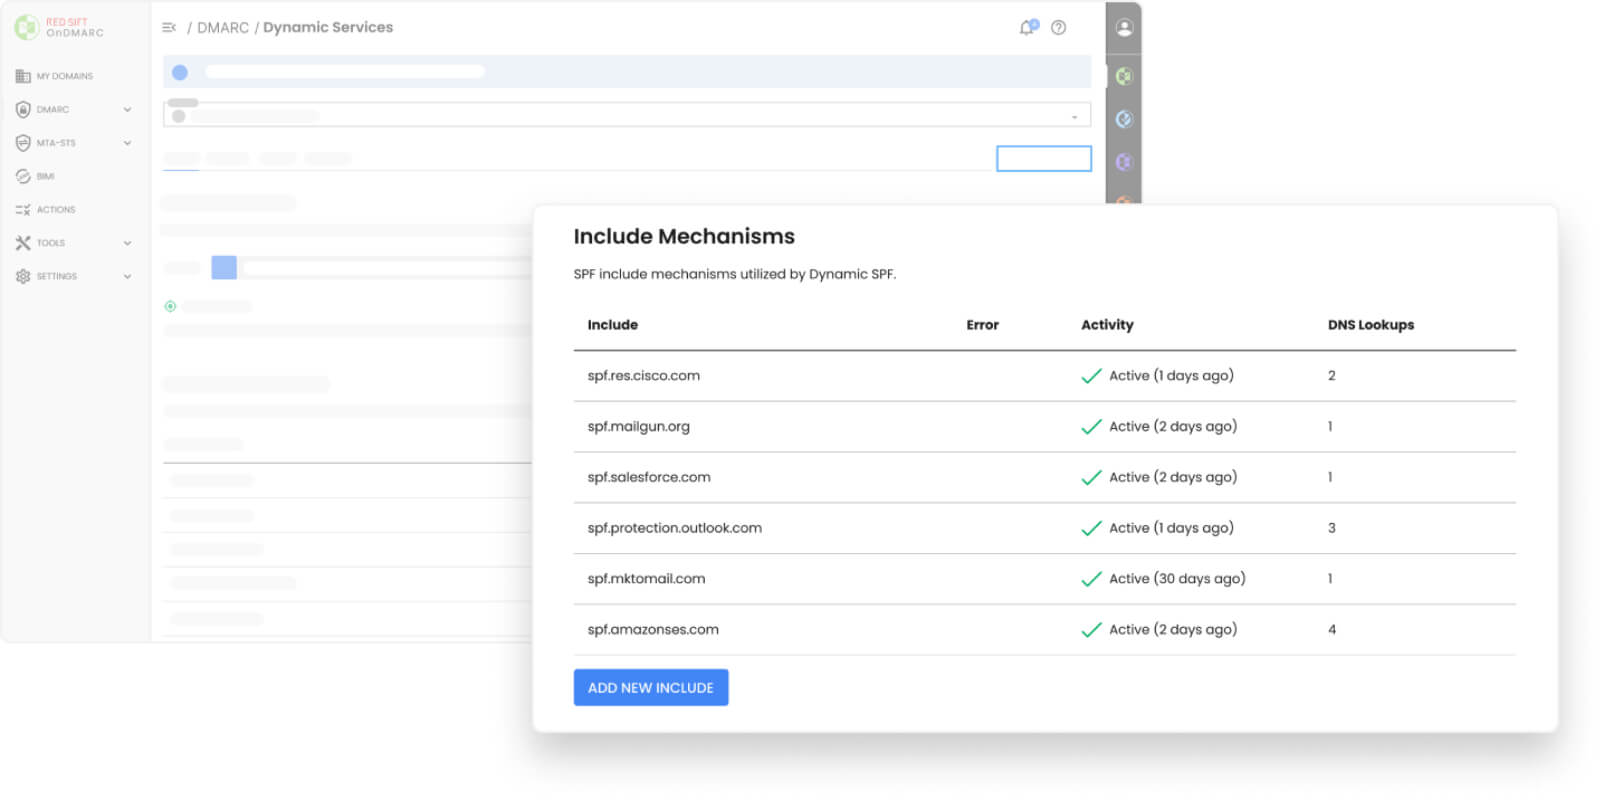Screen dimensions: 1604x800
Task: Select the spf.salesforce.com include entry
Action: tap(649, 478)
